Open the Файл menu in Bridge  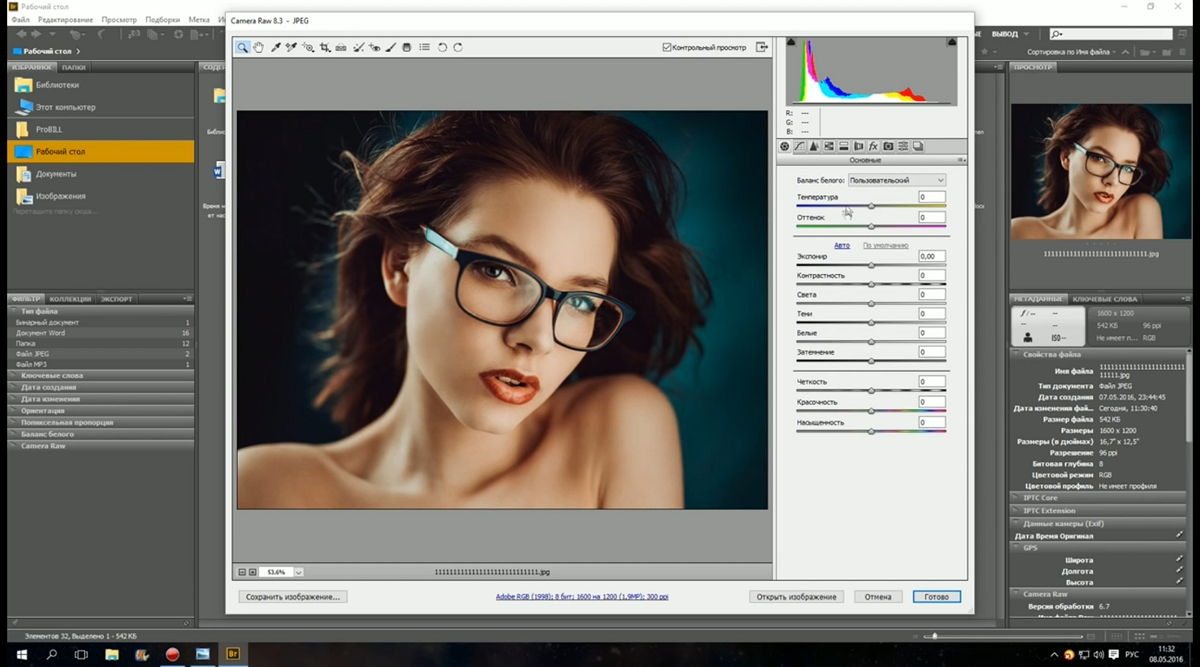(20, 20)
